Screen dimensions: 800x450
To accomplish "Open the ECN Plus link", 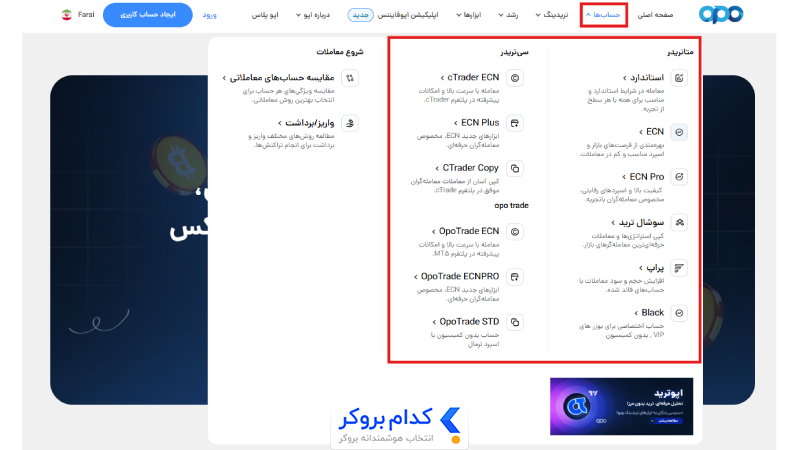I will click(477, 122).
